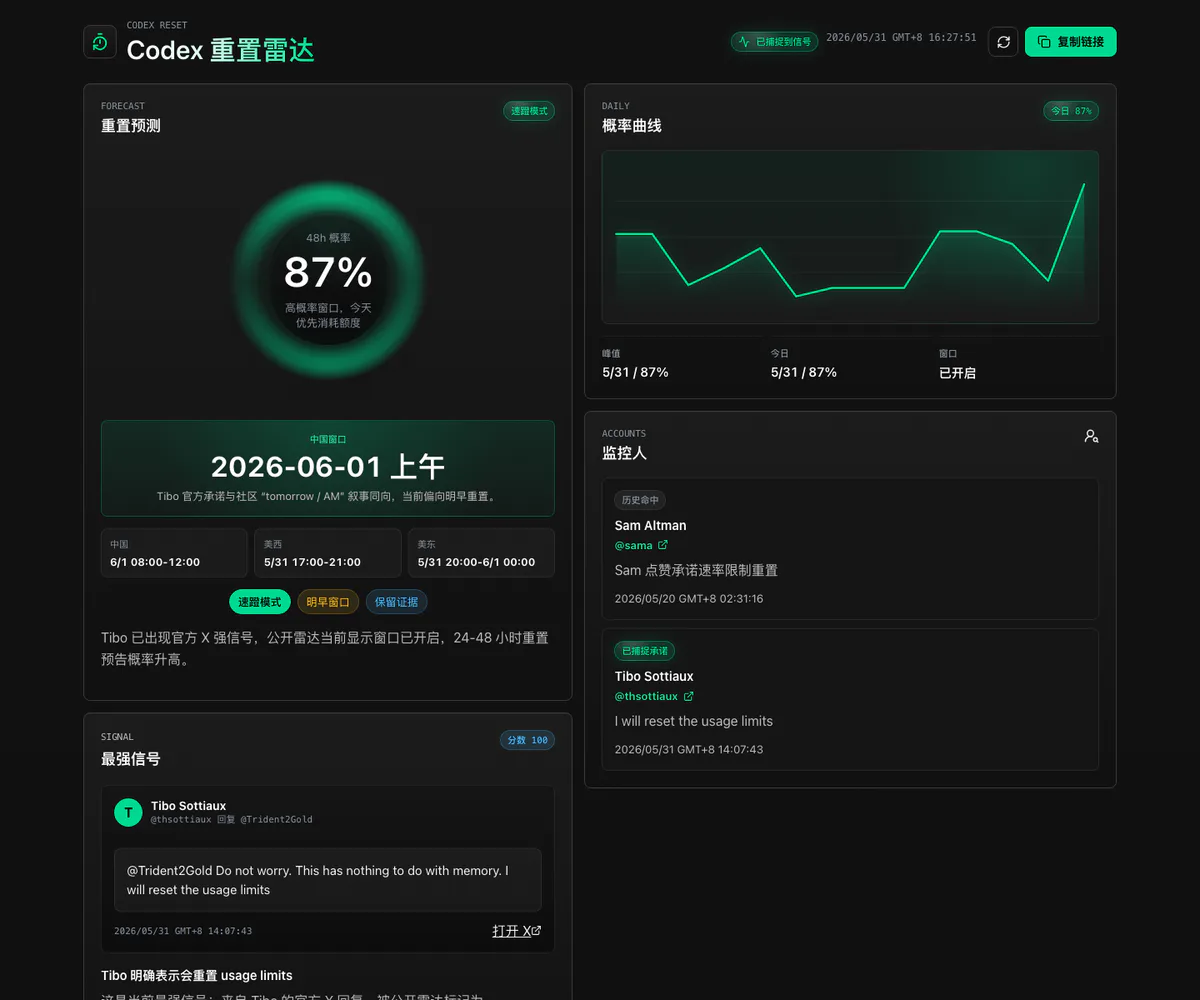Click the 历史命中 badge on Sam Altman card
1200x1000 pixels.
640,500
